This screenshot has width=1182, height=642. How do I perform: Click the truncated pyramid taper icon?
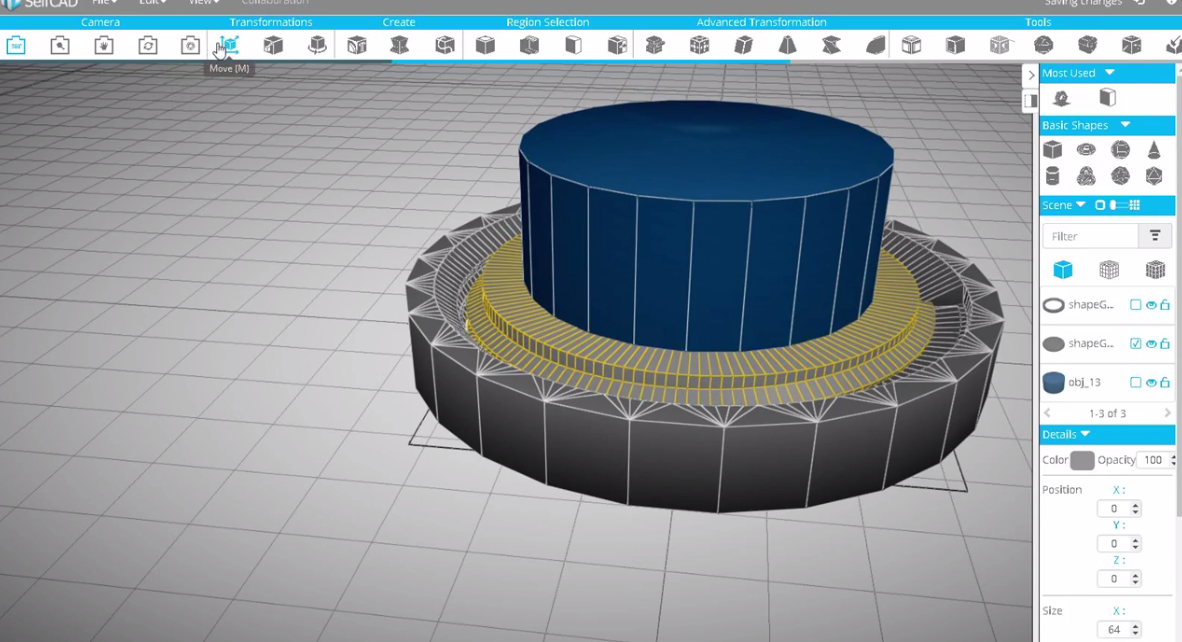point(787,45)
